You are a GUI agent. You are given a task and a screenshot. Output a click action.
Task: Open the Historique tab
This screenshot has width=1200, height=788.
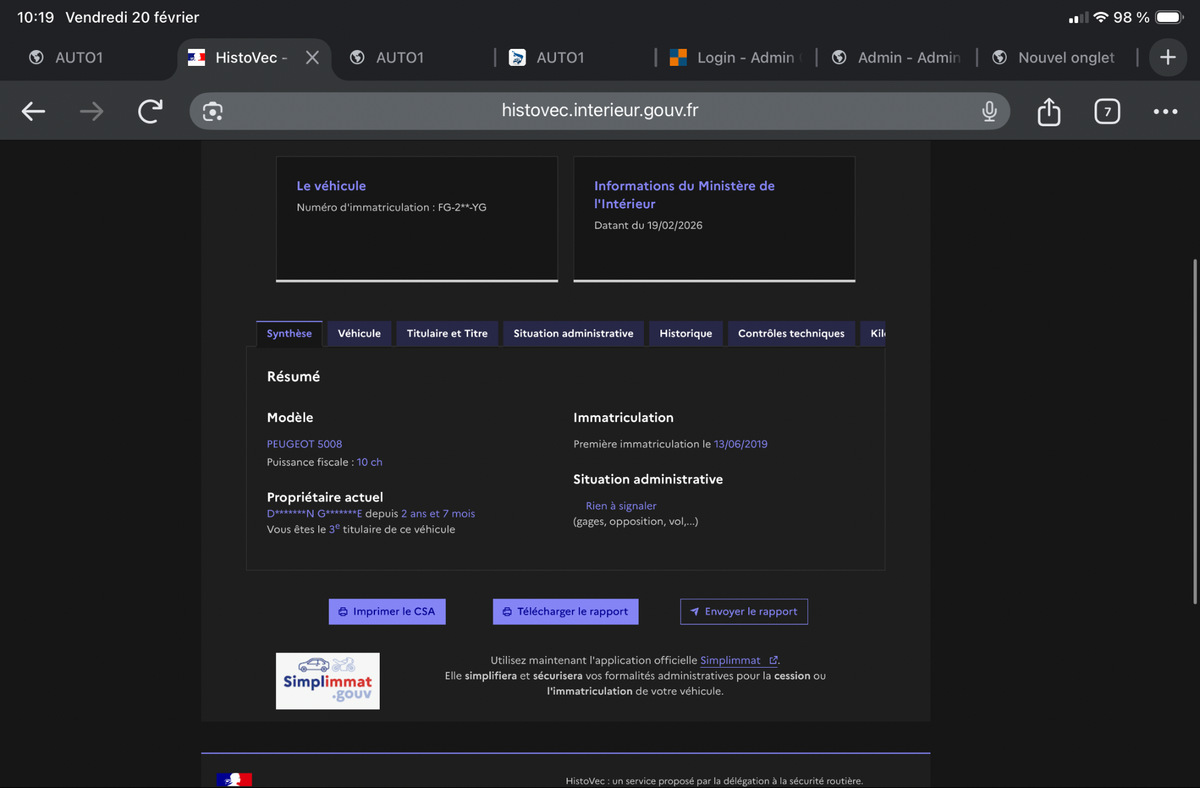click(x=686, y=333)
